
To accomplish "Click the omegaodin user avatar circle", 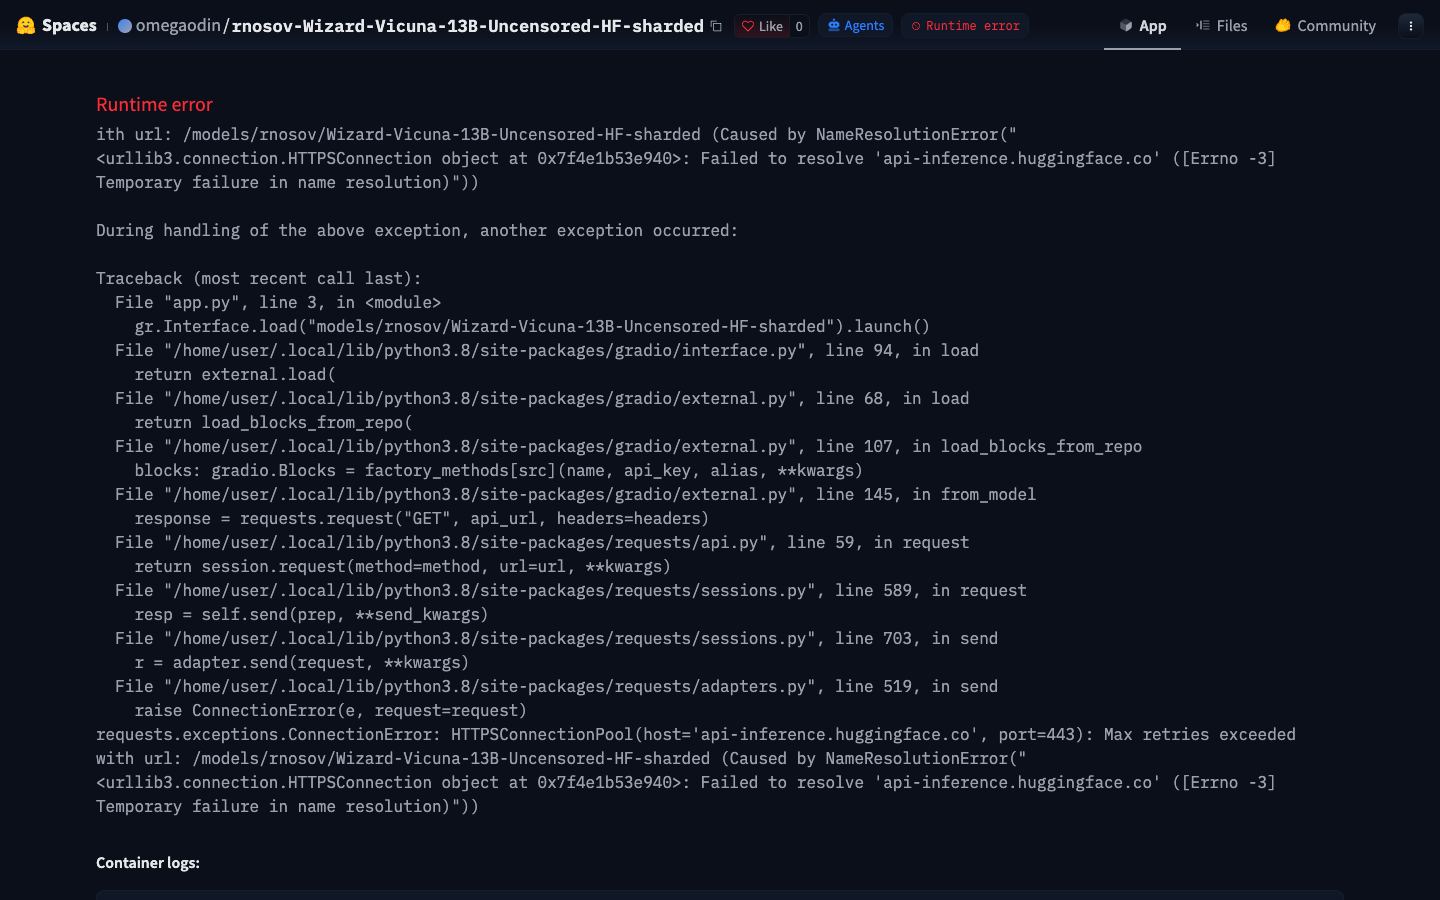I will click(125, 26).
